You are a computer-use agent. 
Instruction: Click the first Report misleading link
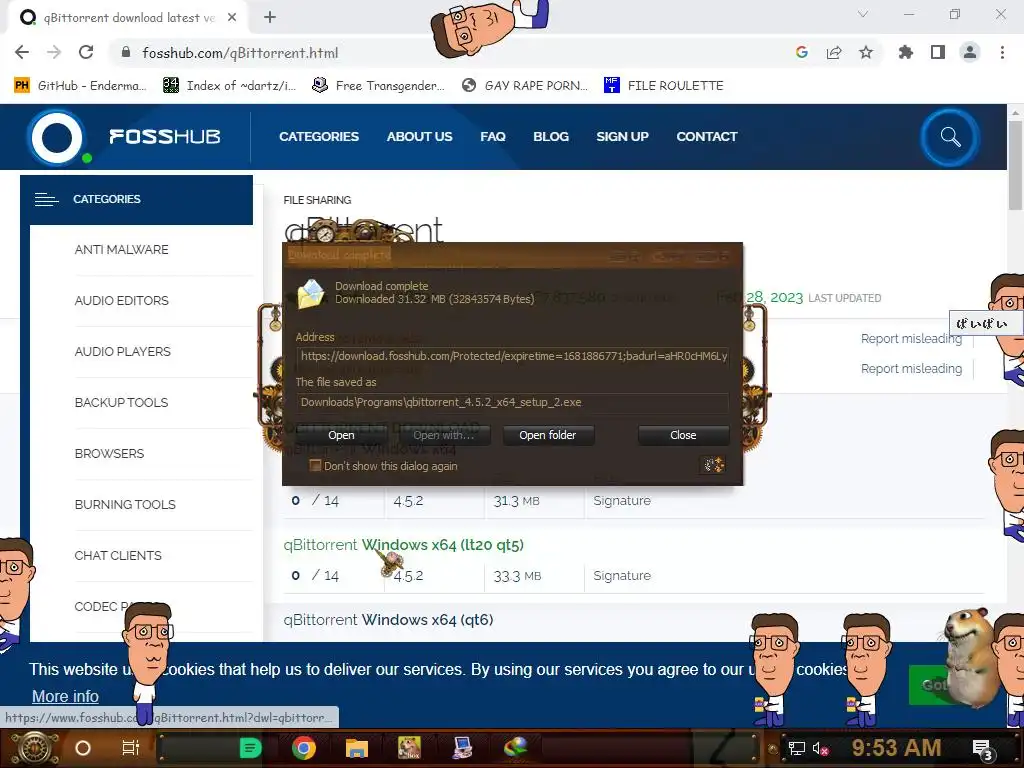pyautogui.click(x=911, y=338)
